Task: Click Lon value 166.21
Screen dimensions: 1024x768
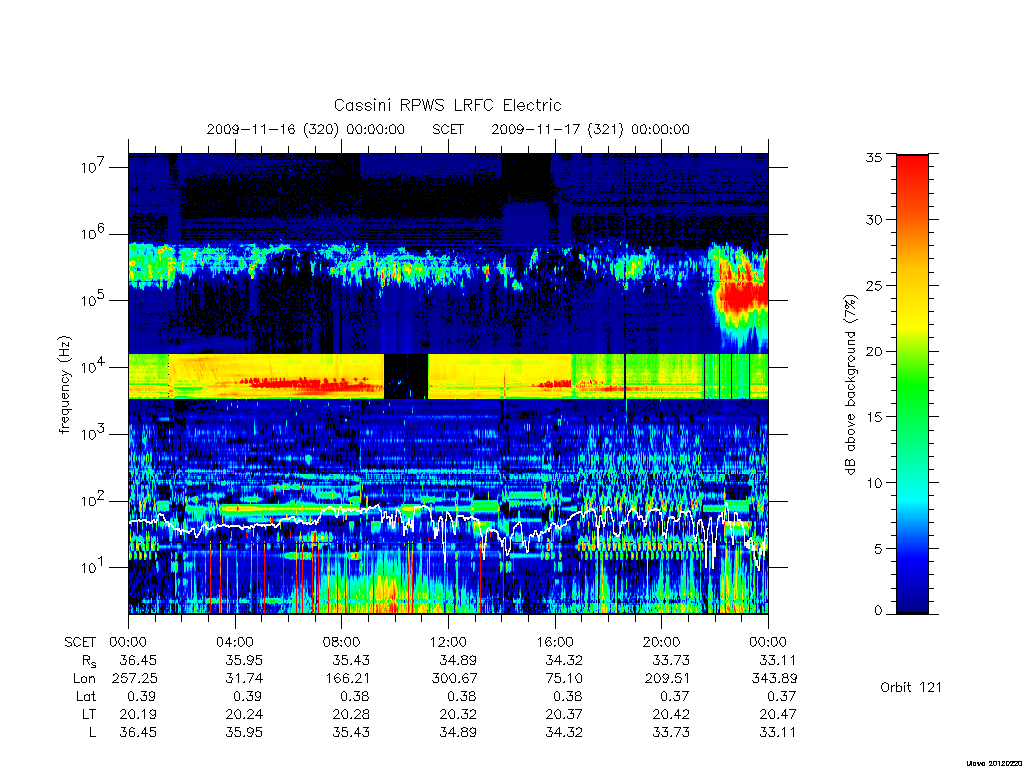Action: tap(347, 679)
